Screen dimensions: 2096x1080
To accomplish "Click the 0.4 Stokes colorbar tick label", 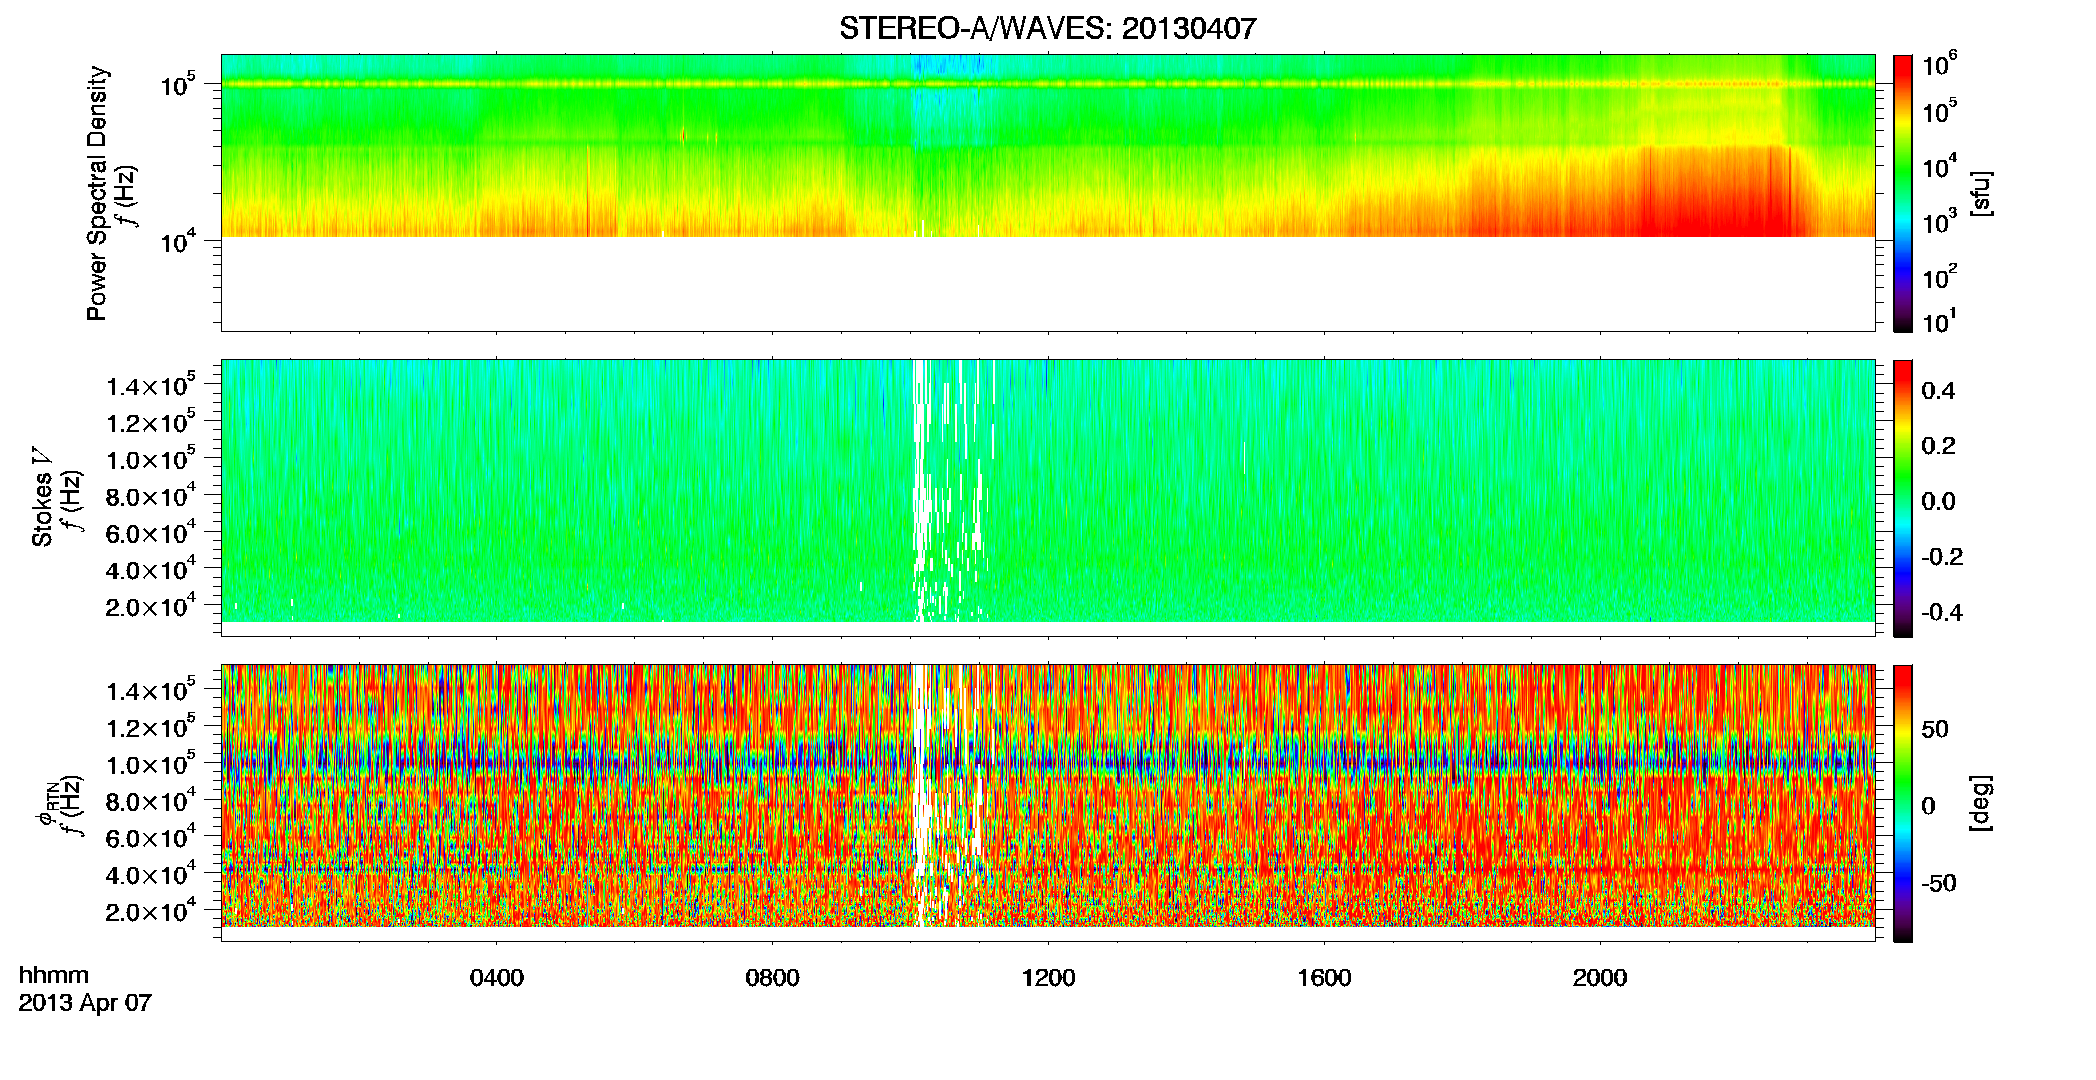I will pos(1938,391).
